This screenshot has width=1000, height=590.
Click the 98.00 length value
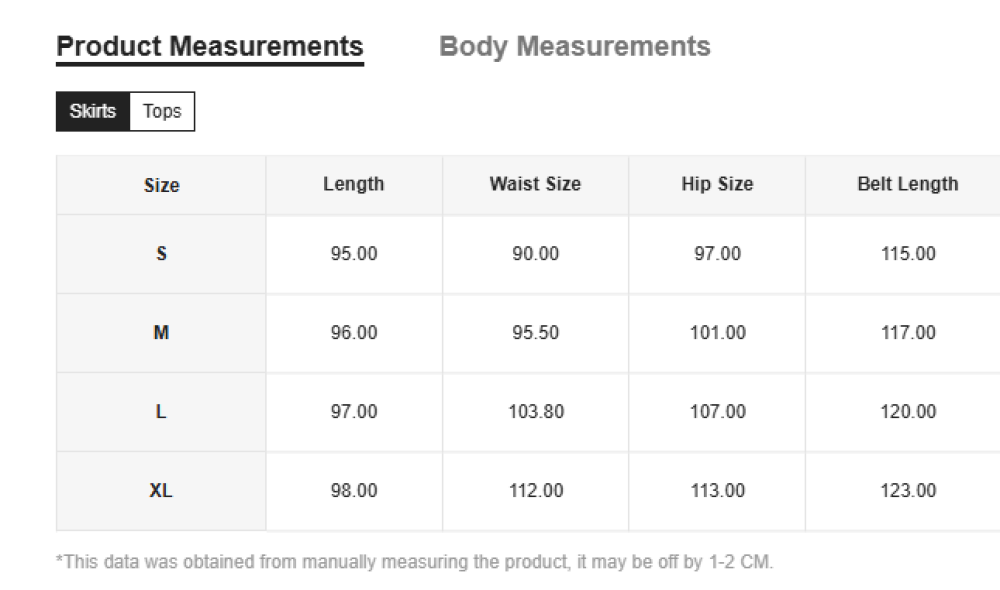tap(354, 491)
